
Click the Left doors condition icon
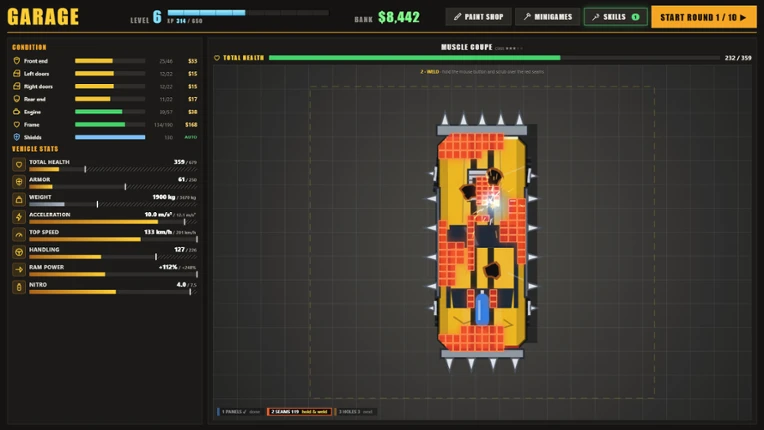[17, 74]
